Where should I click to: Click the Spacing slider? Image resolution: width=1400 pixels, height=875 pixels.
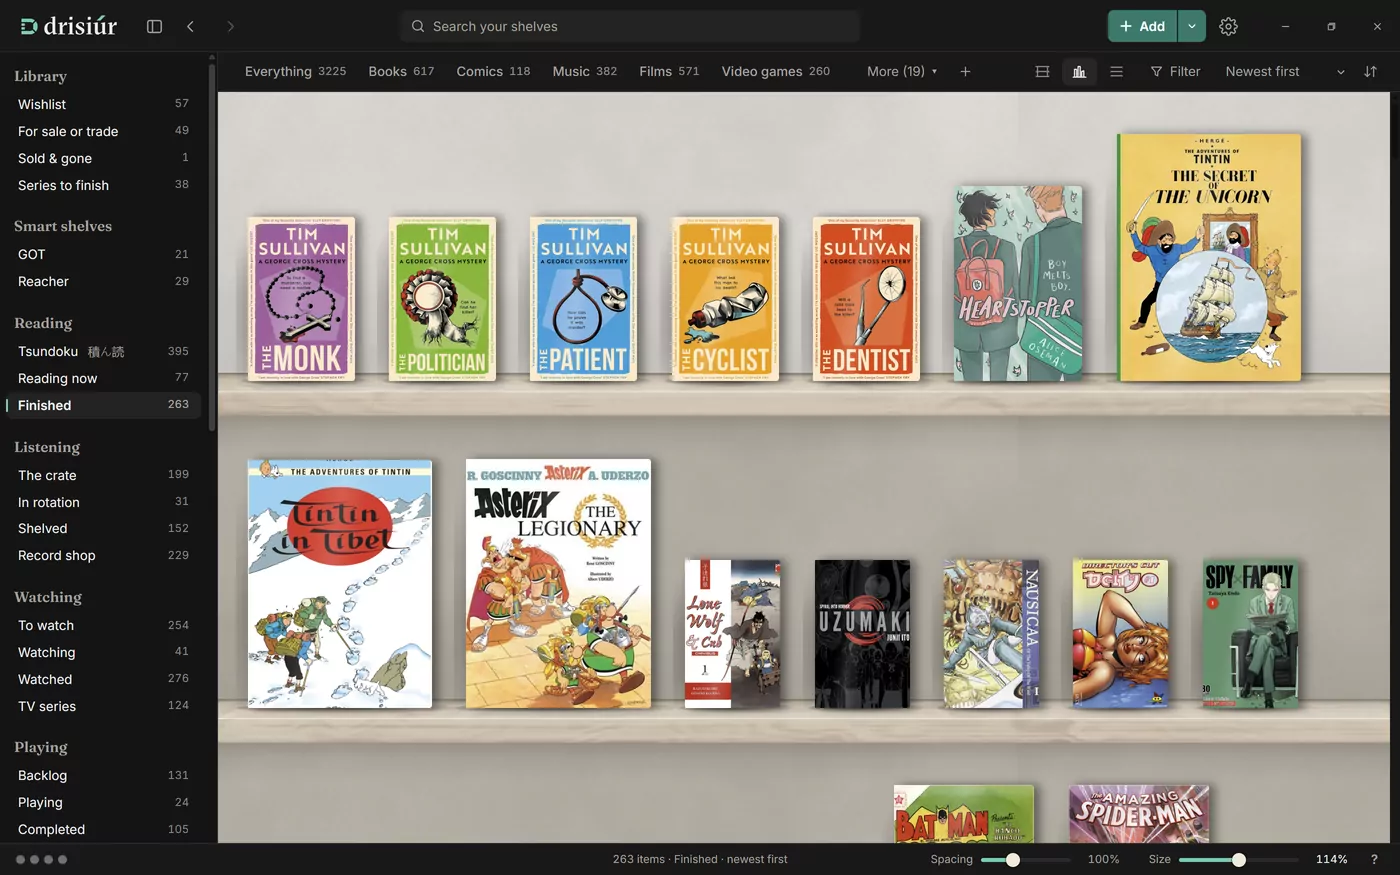tap(1025, 859)
